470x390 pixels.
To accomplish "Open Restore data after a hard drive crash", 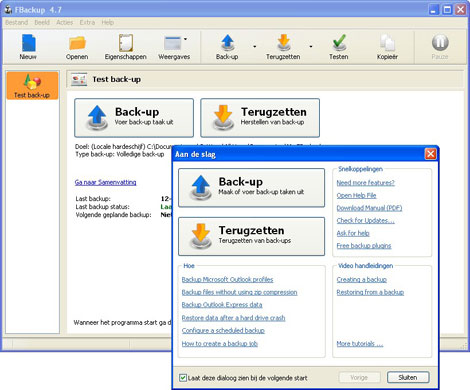I will [233, 318].
